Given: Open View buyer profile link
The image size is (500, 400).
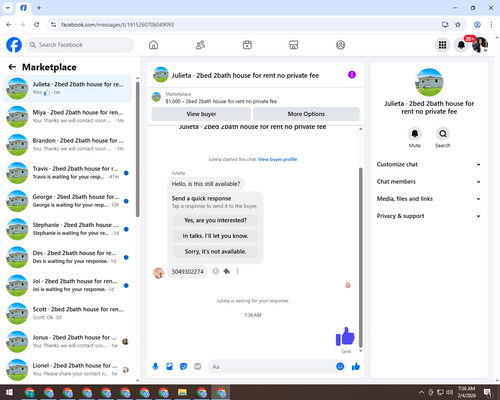Looking at the screenshot, I should pyautogui.click(x=277, y=159).
